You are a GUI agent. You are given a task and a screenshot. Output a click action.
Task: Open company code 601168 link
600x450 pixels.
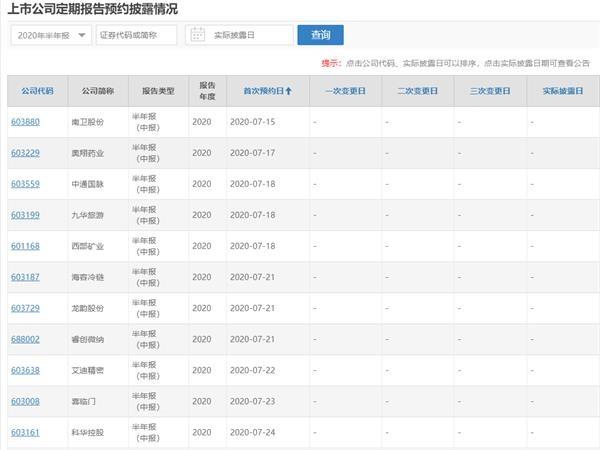click(25, 246)
